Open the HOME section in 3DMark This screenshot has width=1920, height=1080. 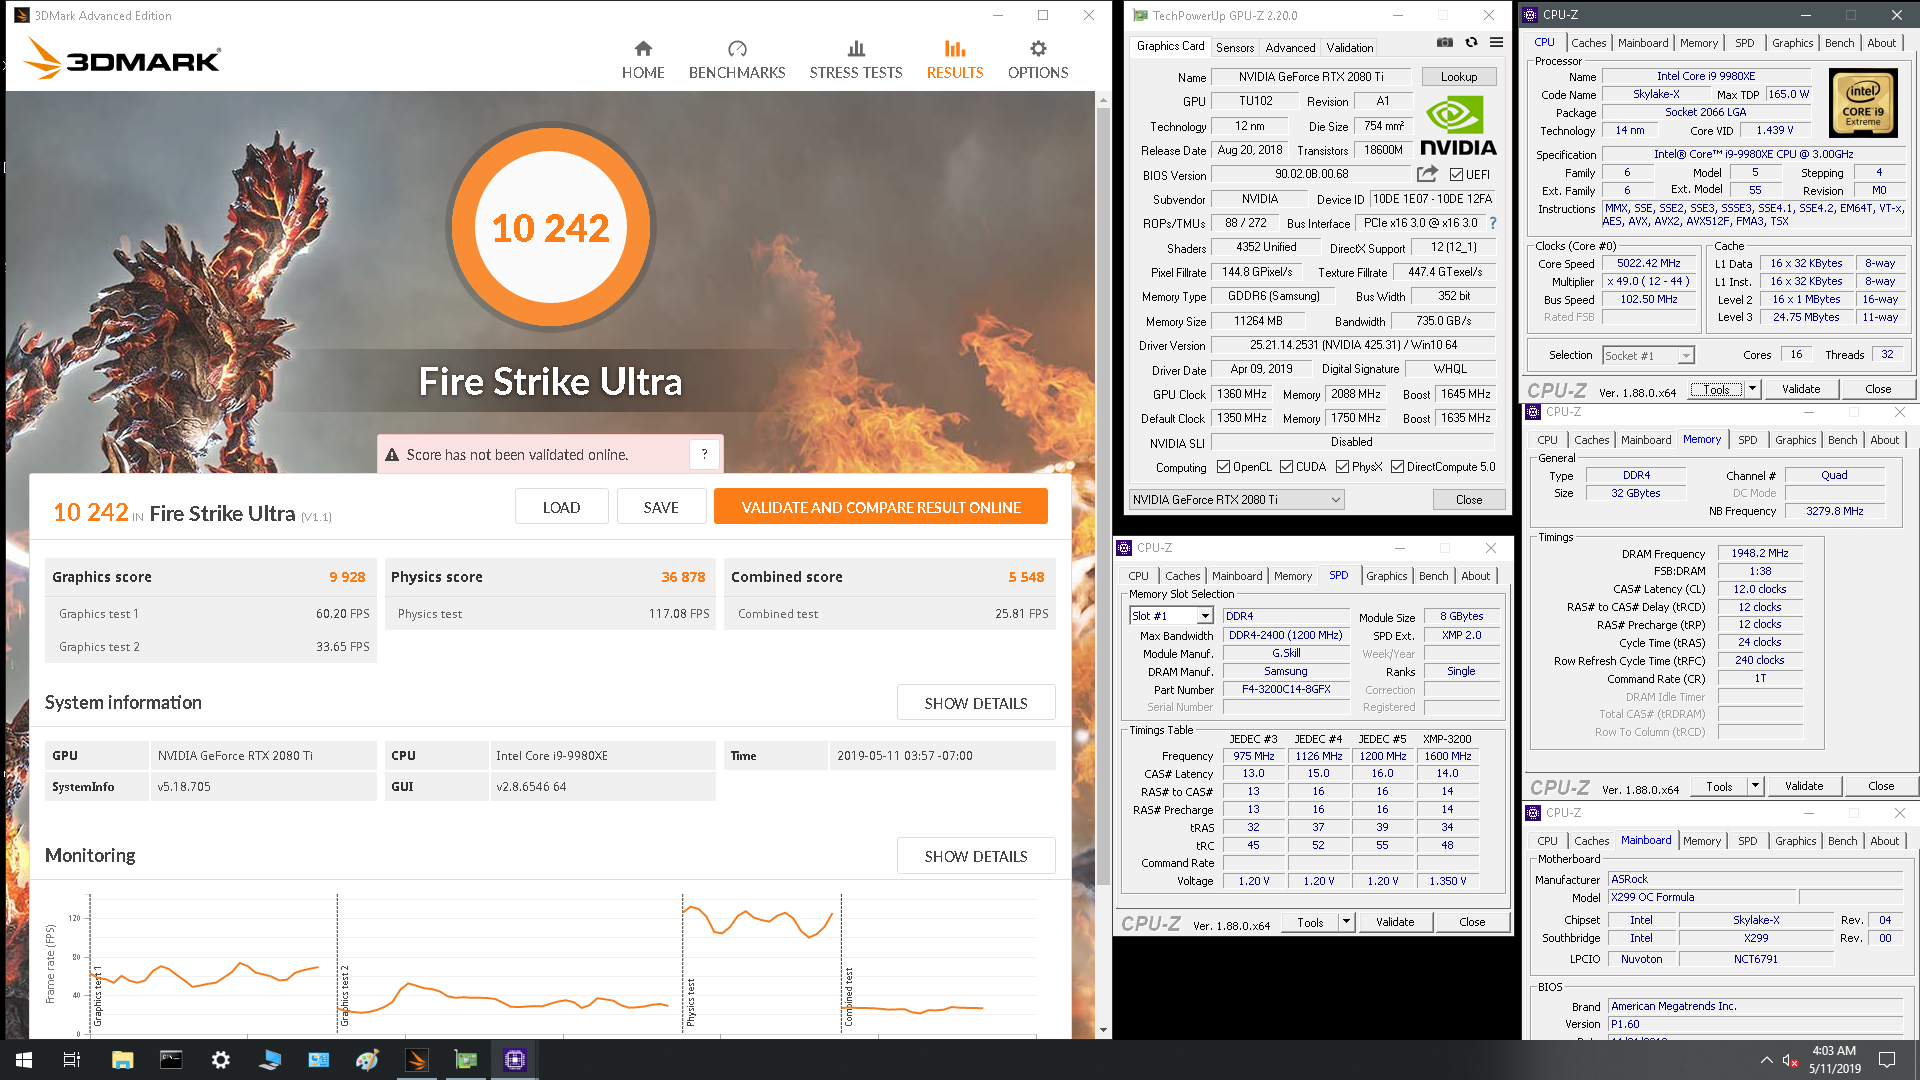pyautogui.click(x=643, y=60)
